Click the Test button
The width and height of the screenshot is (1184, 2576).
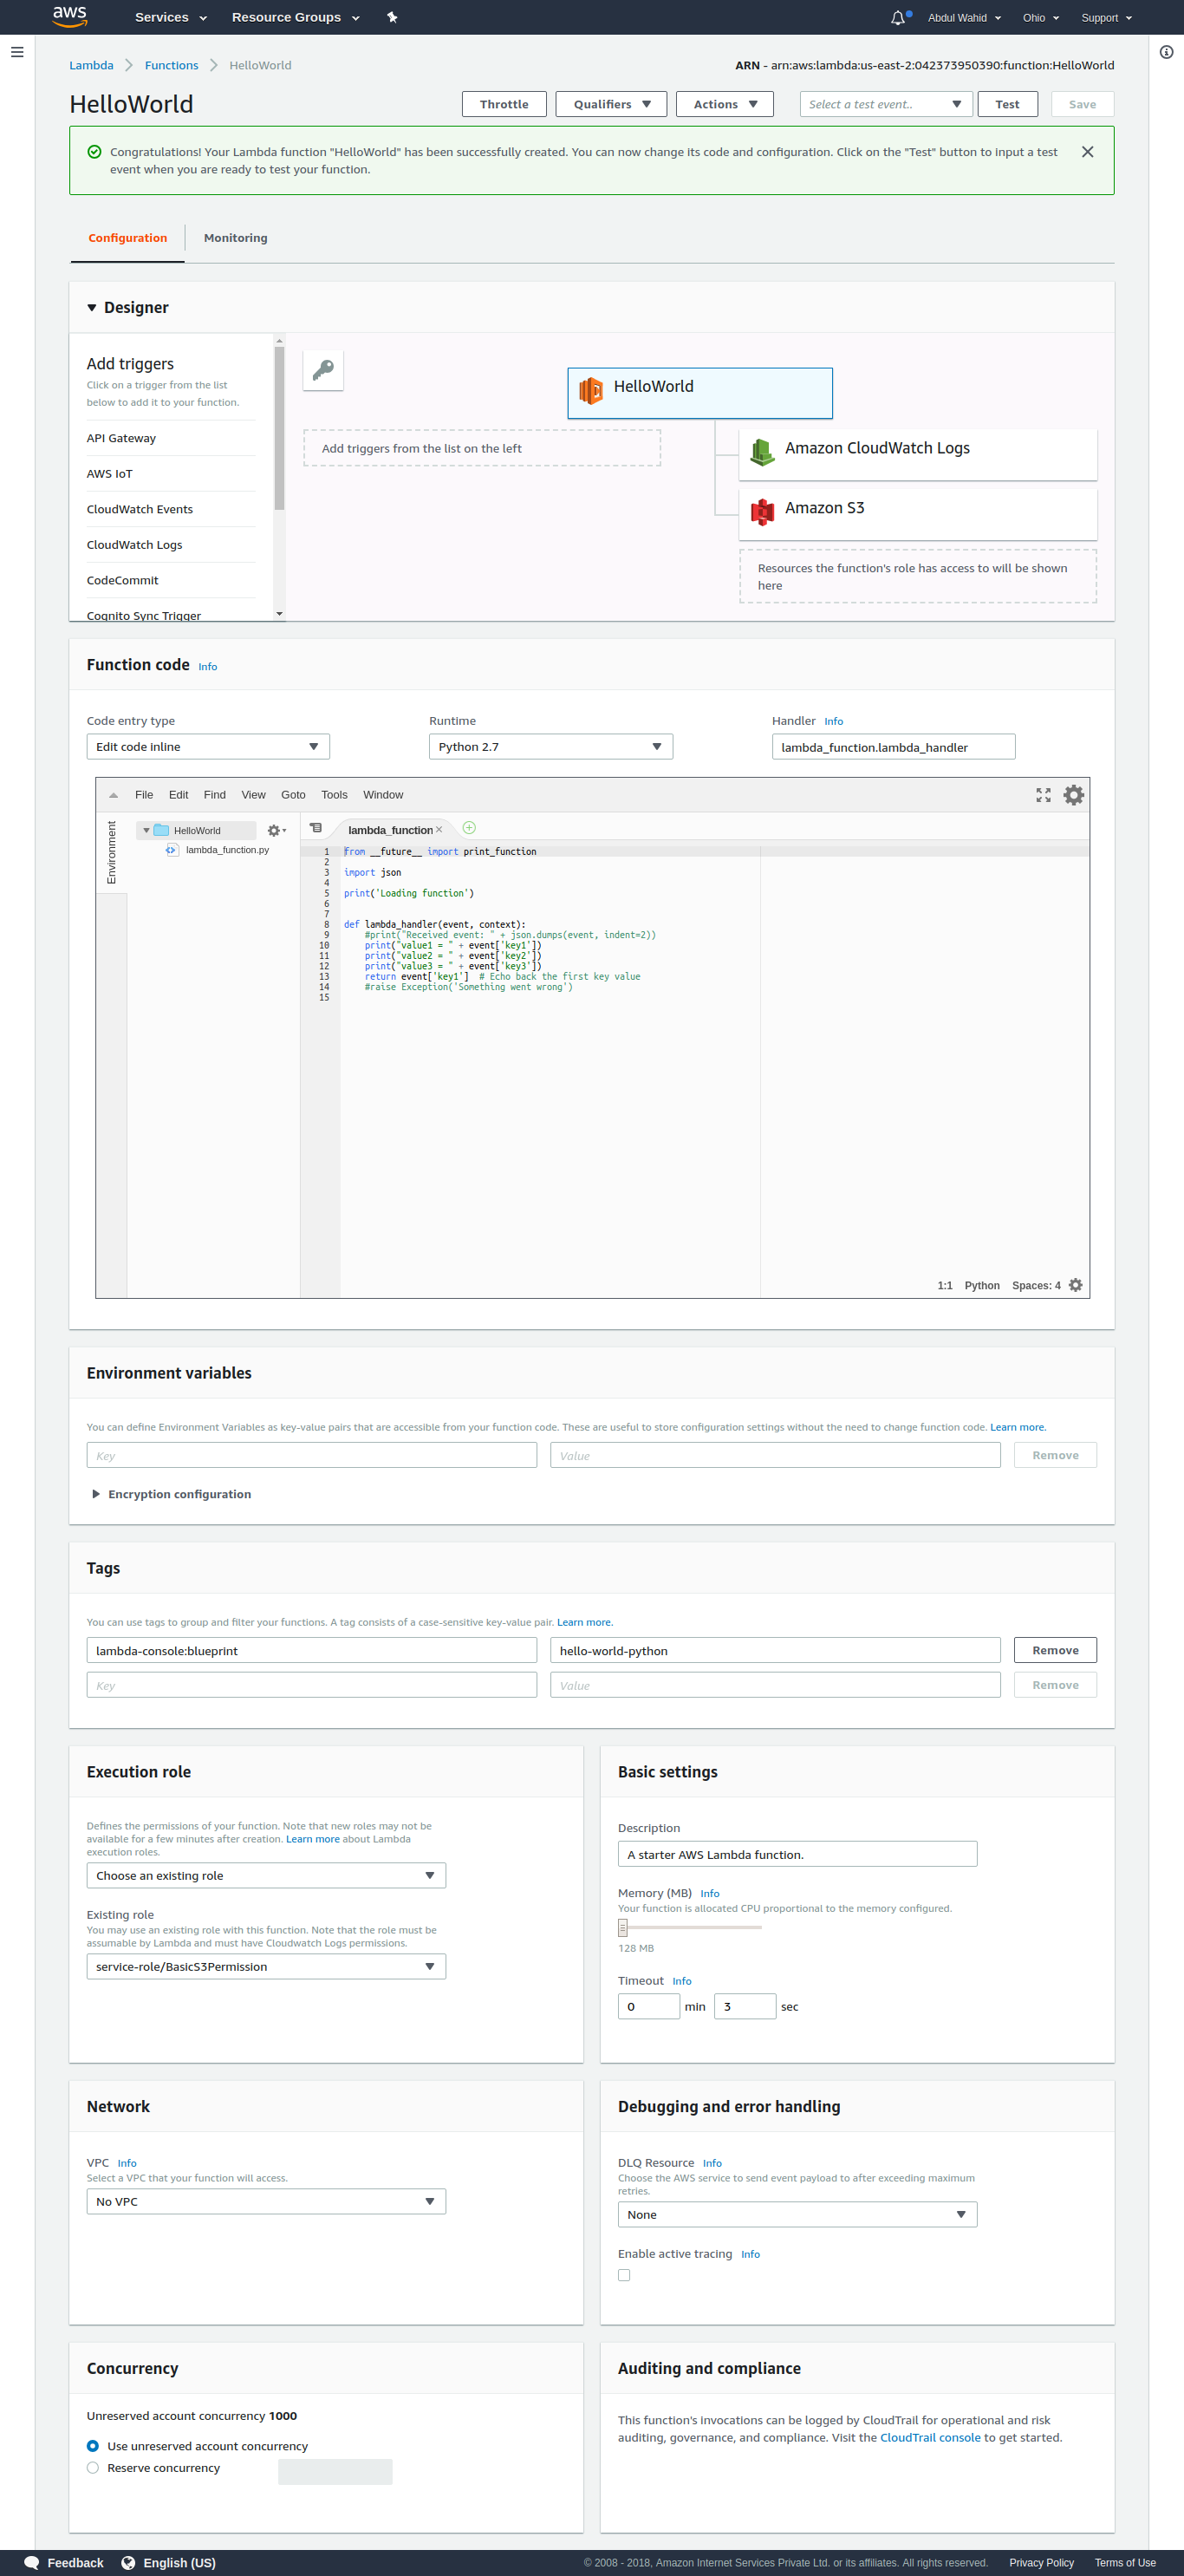click(x=1007, y=104)
